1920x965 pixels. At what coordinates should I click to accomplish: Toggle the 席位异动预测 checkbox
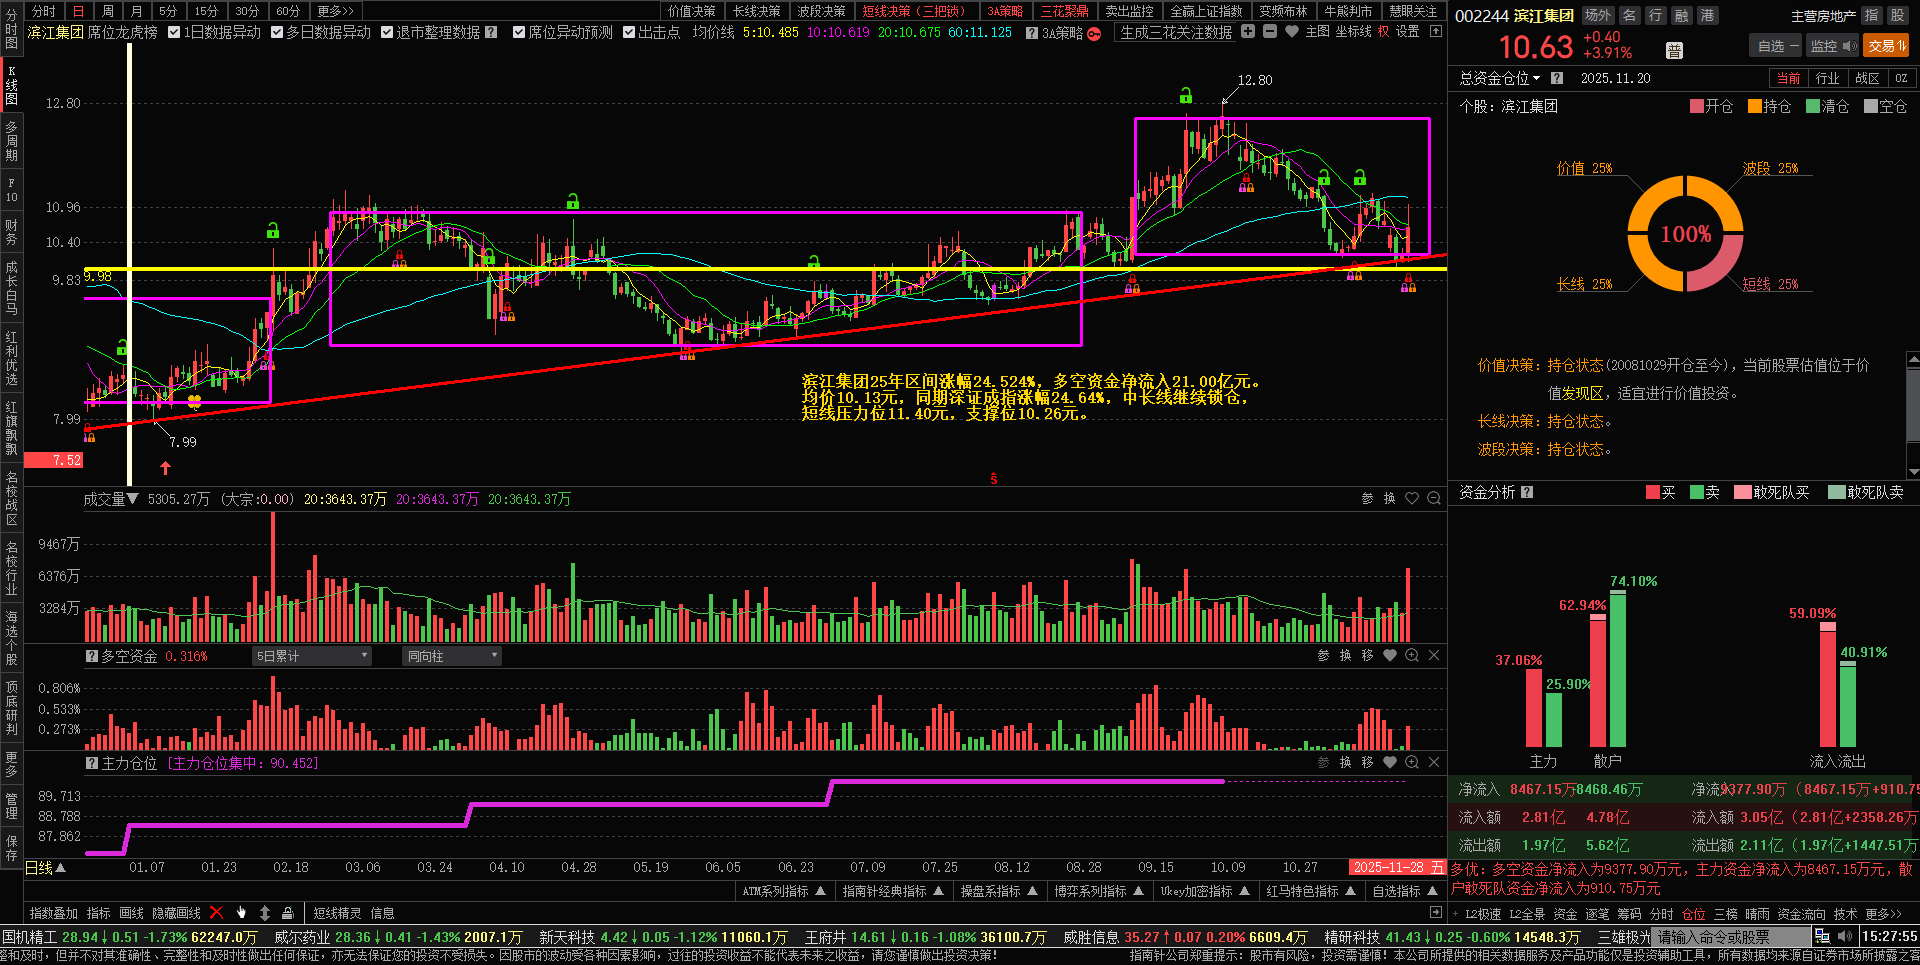point(519,32)
